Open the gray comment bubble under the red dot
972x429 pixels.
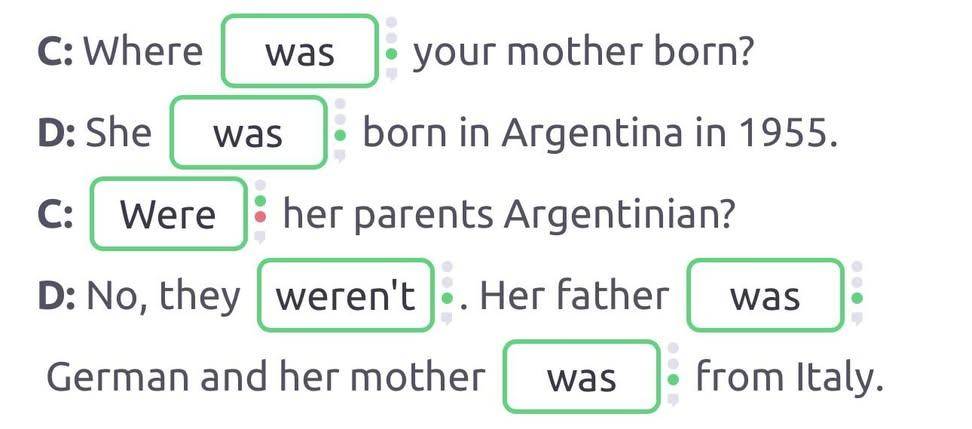coord(261,238)
